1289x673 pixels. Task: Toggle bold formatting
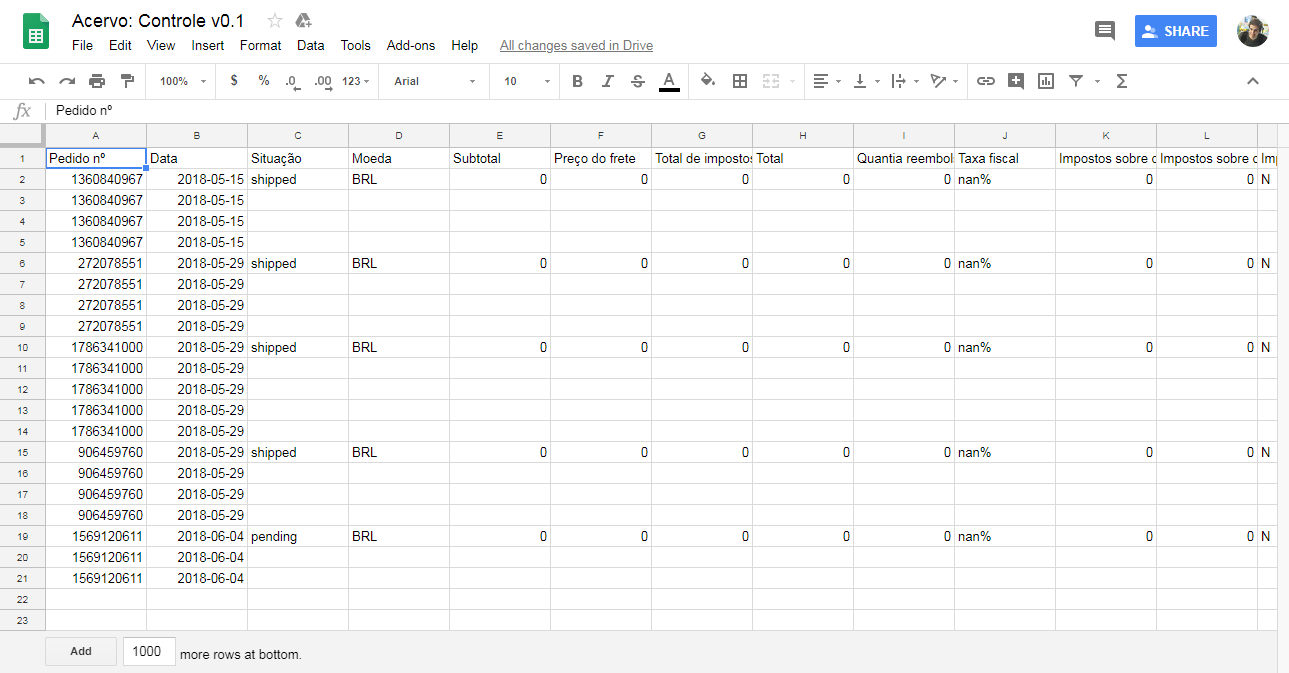click(577, 81)
